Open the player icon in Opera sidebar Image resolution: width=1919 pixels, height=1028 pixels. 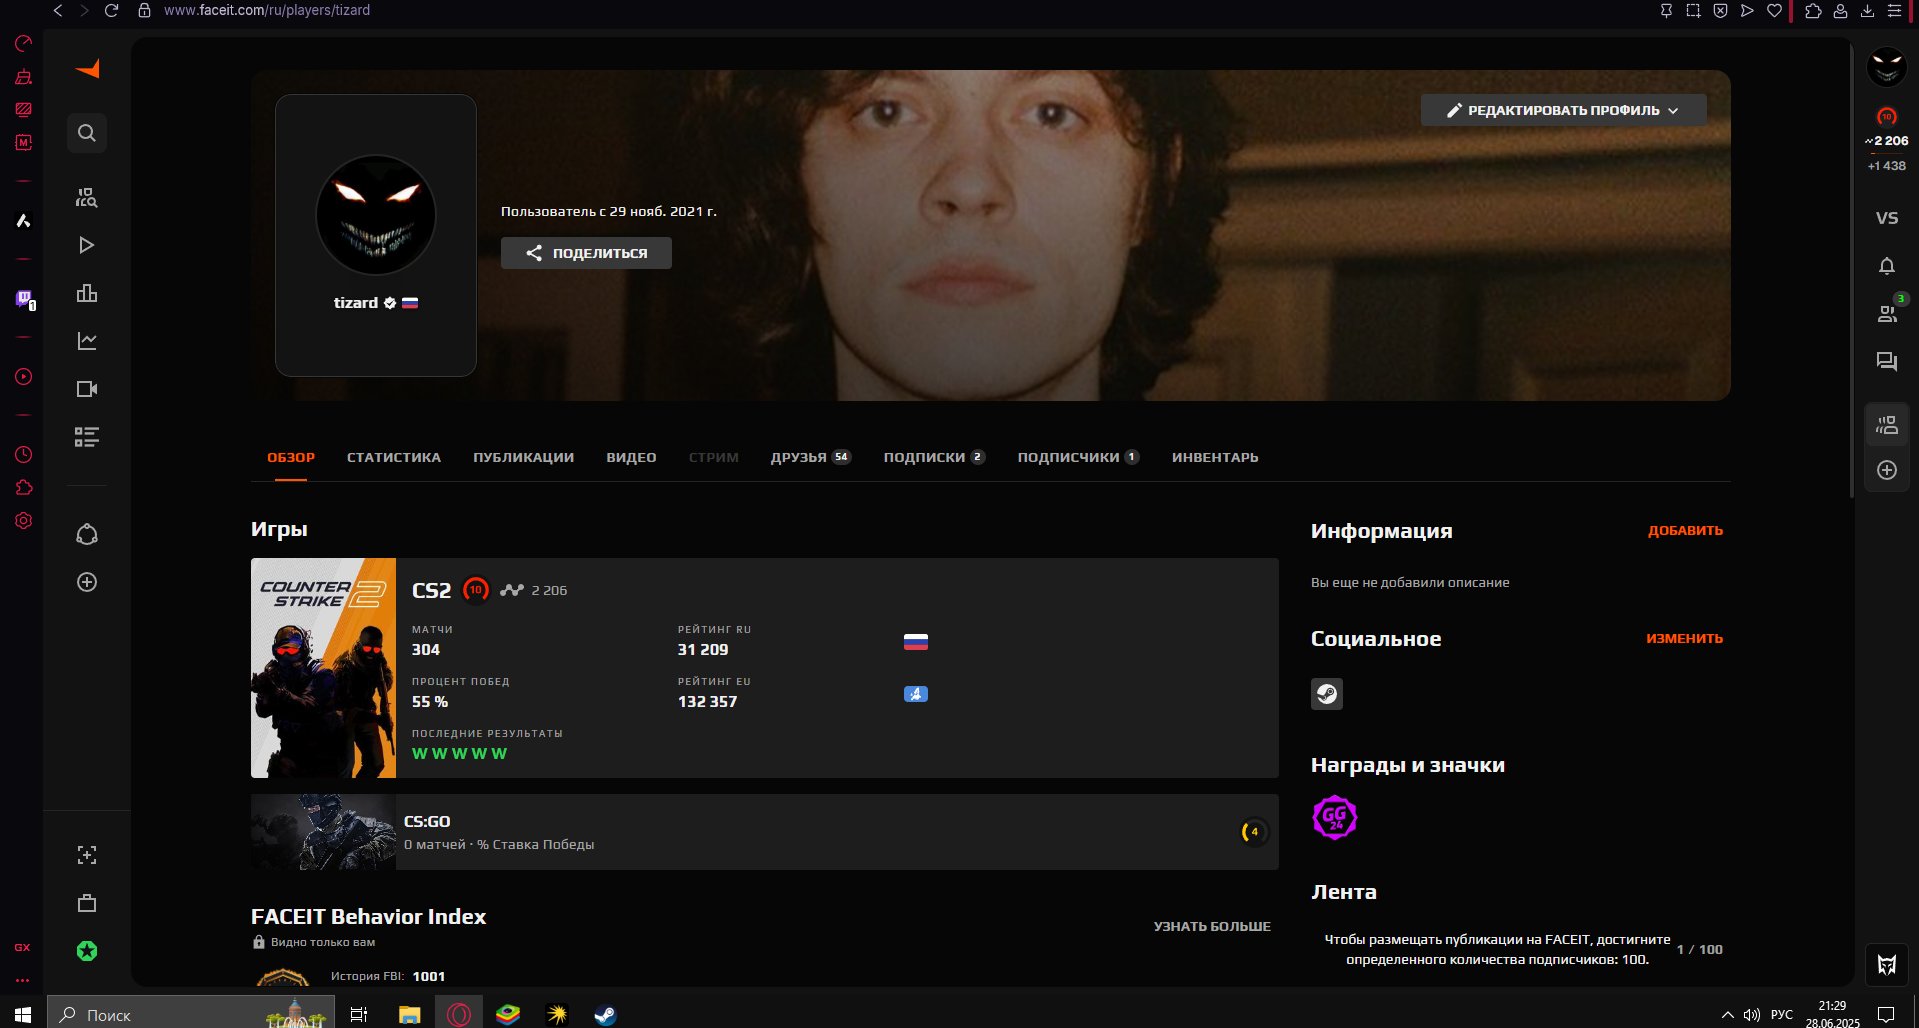pyautogui.click(x=24, y=377)
